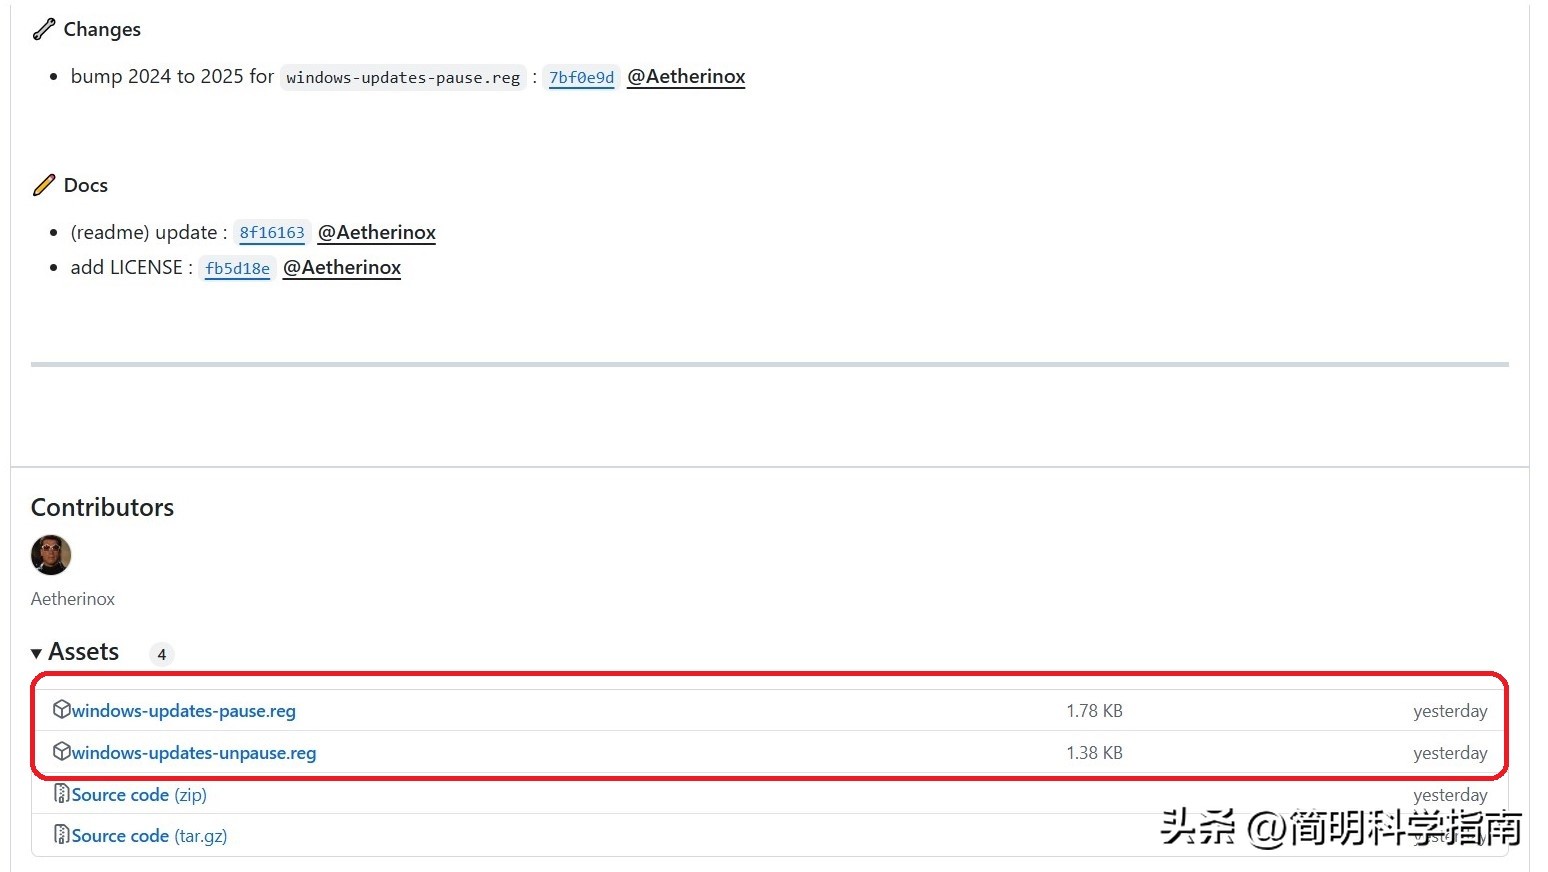Open Aetherinox's profile via the contributor avatar
Screen dimensions: 1548x872
pos(50,556)
